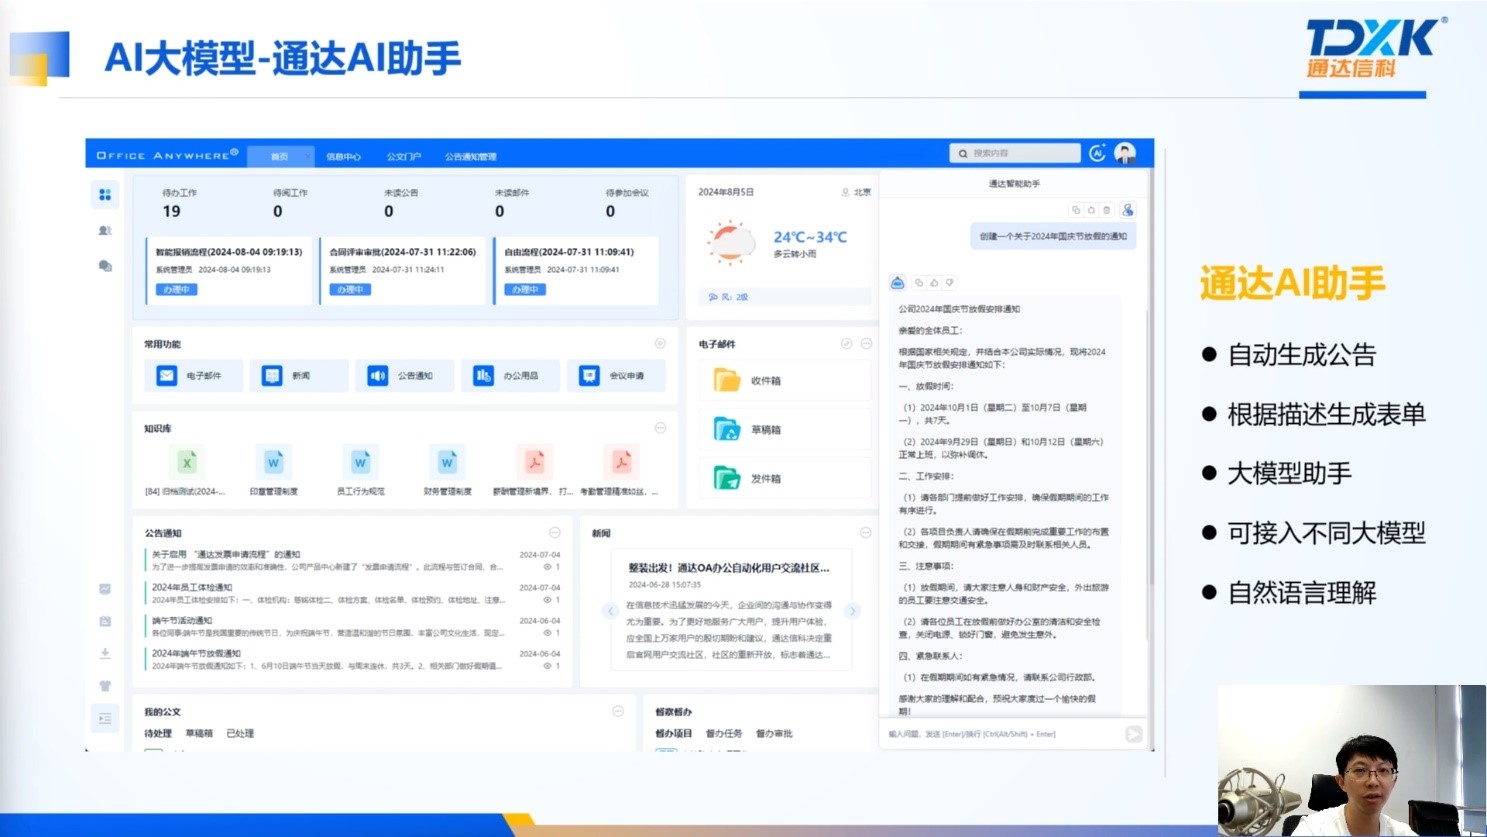Click 办理中 on 自由流程 card
The width and height of the screenshot is (1487, 837).
(x=525, y=289)
